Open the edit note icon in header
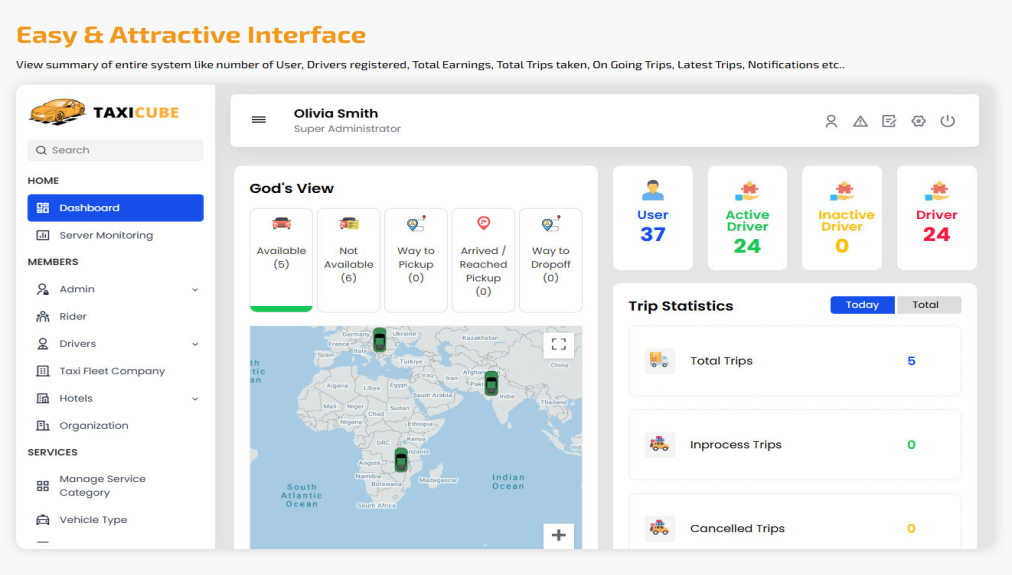This screenshot has width=1012, height=575. pos(889,121)
